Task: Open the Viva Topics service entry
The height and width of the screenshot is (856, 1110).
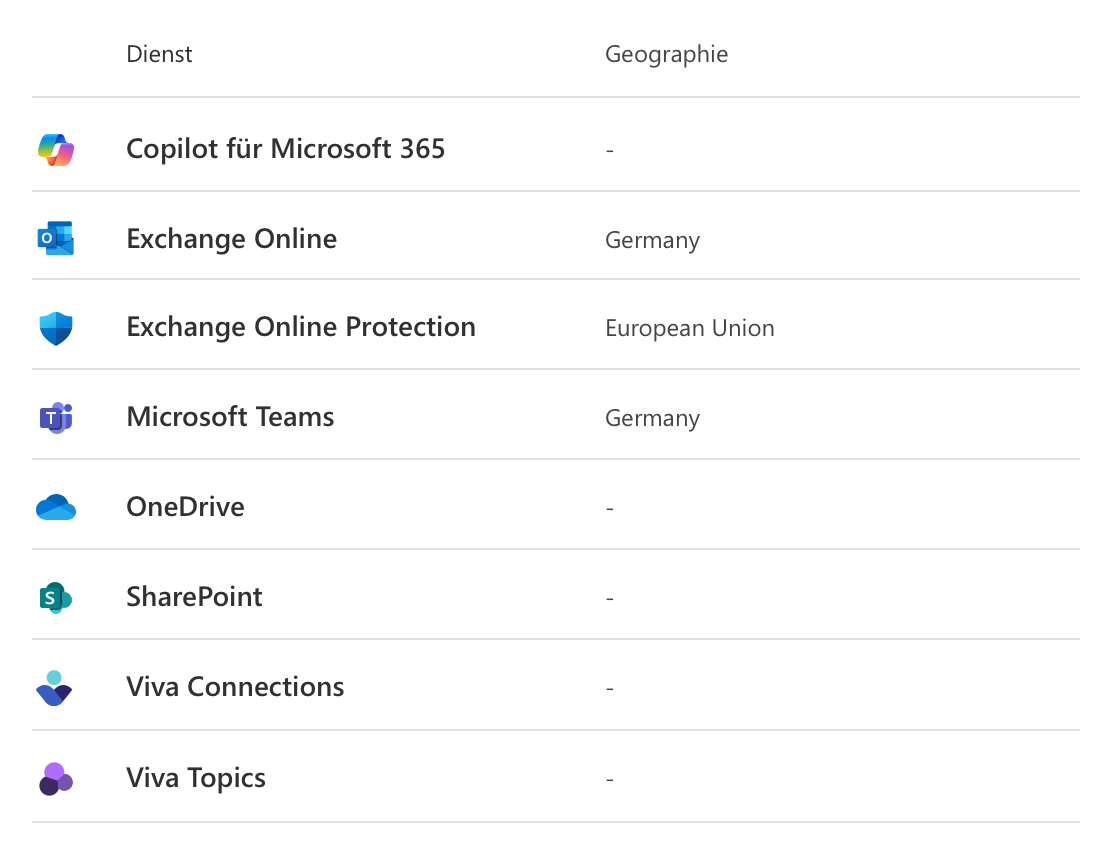Action: pyautogui.click(x=196, y=778)
